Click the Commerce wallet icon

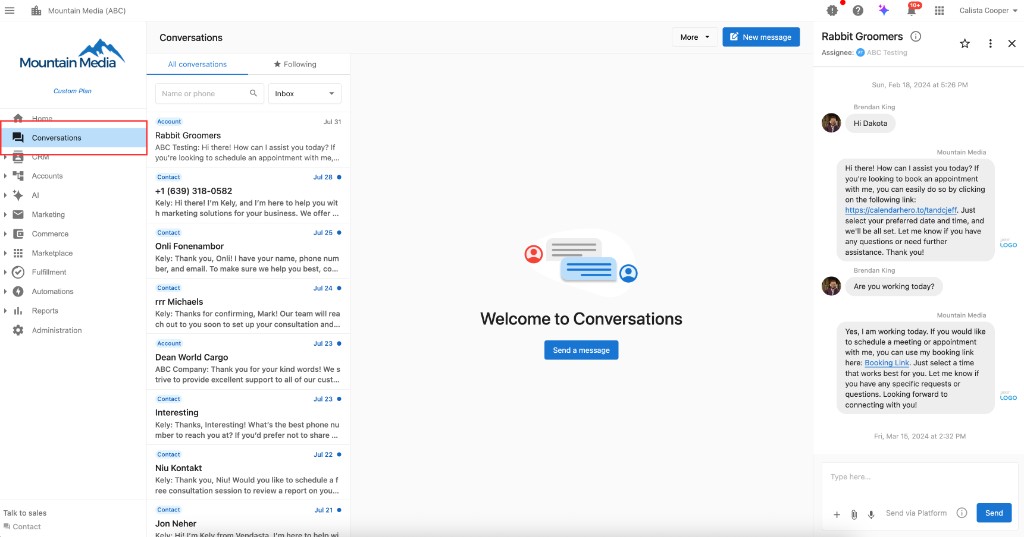click(x=18, y=234)
